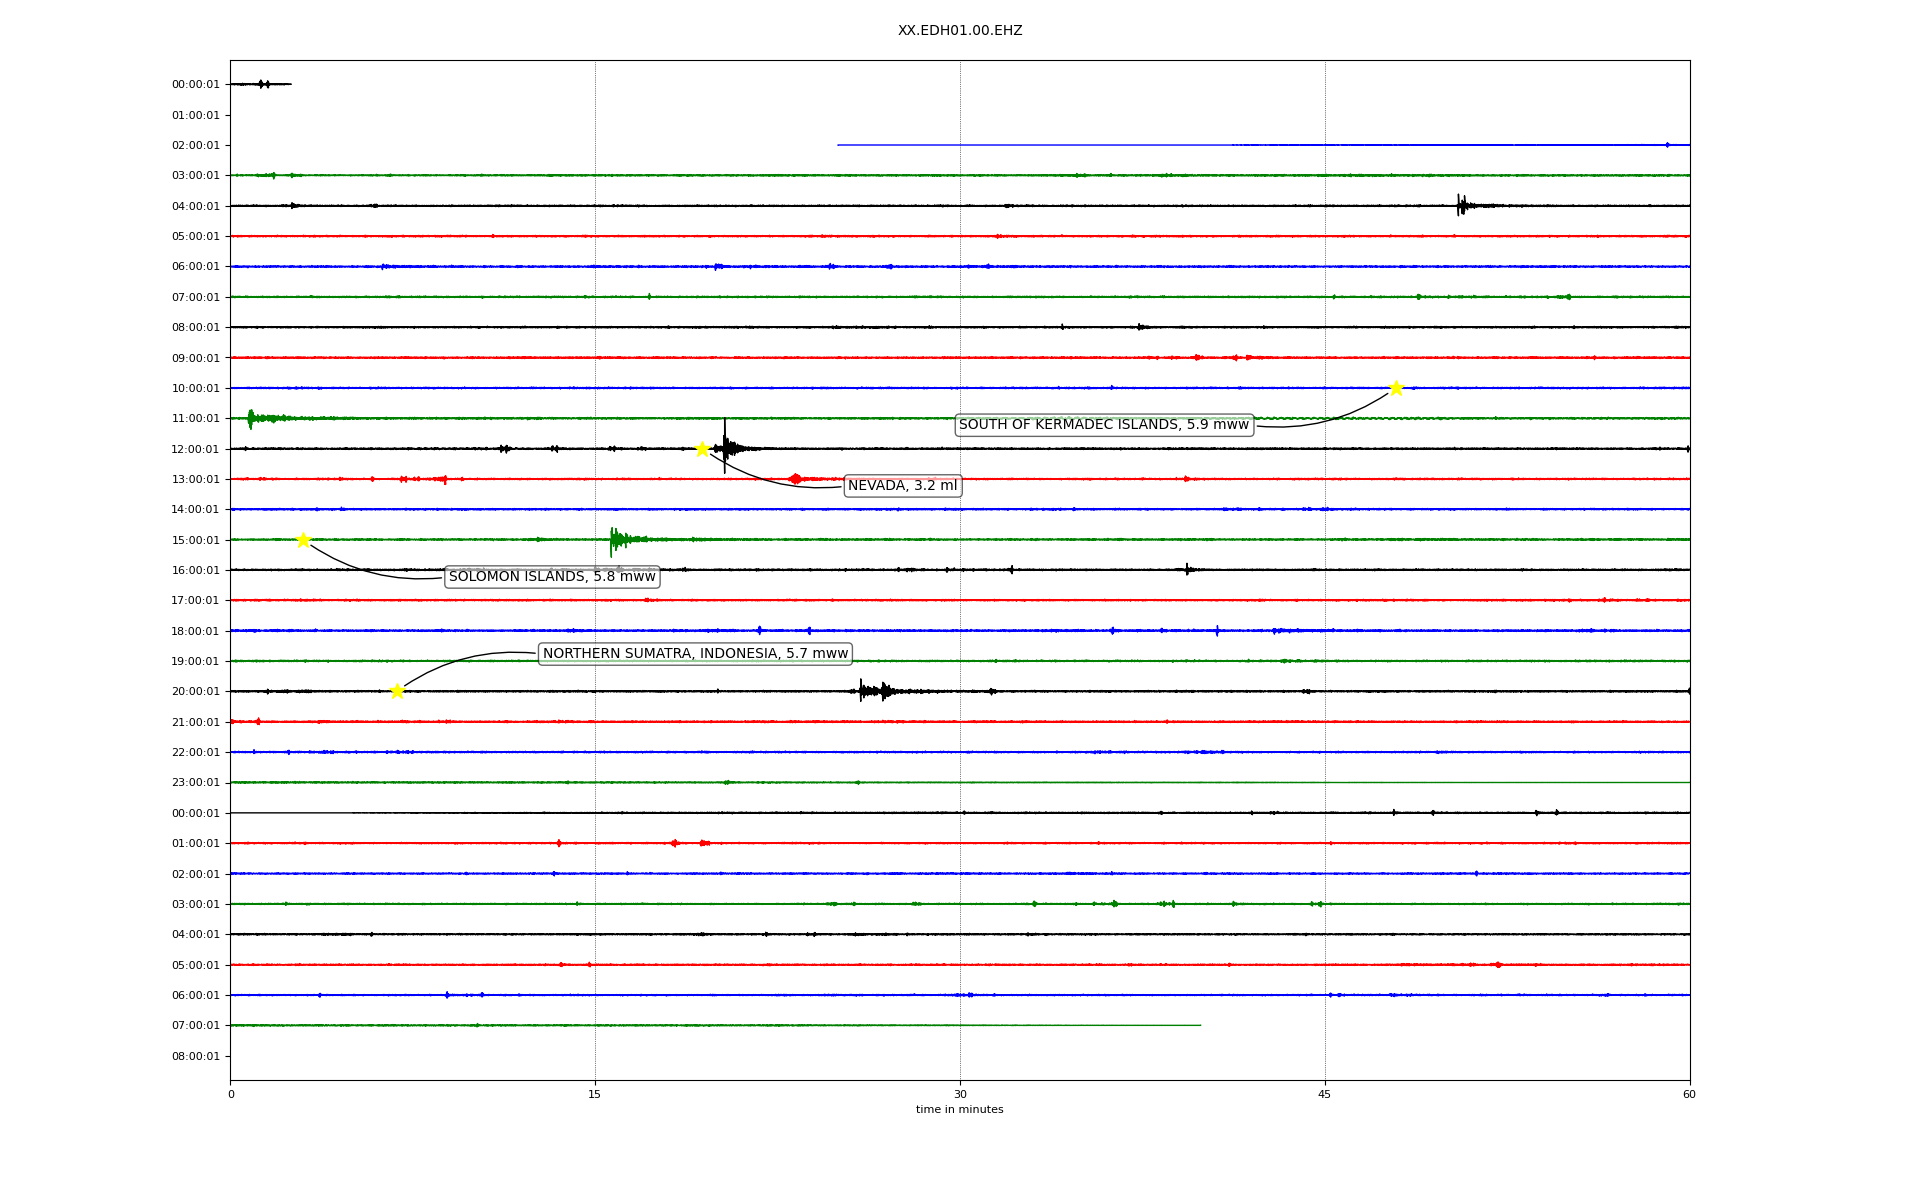This screenshot has height=1200, width=1920.
Task: Click the black waveform burst on 20:00:01 trace
Action: 875,691
